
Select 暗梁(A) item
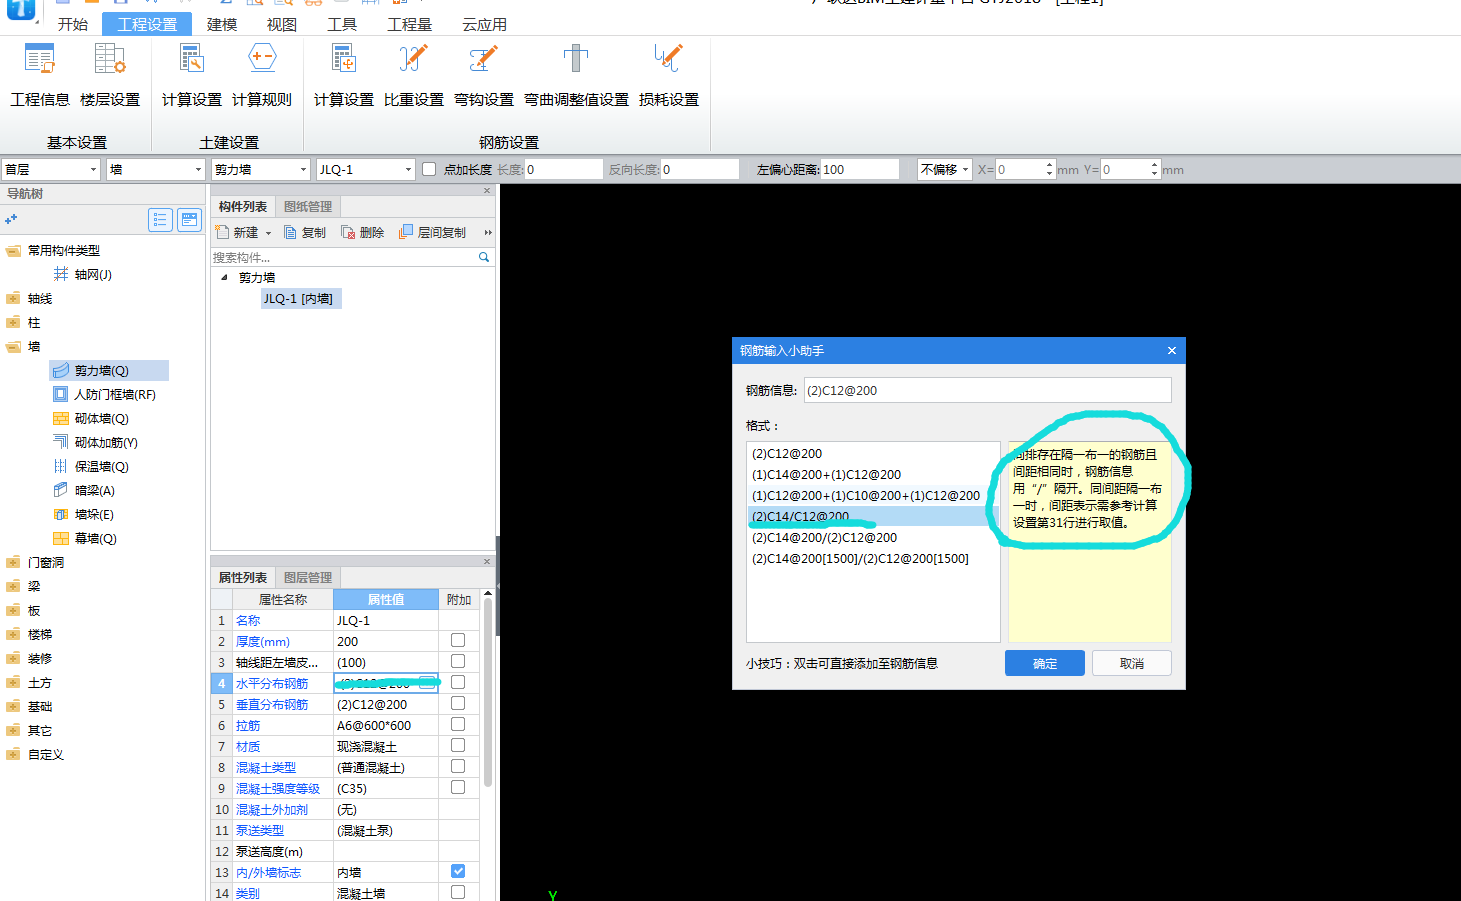coord(84,490)
